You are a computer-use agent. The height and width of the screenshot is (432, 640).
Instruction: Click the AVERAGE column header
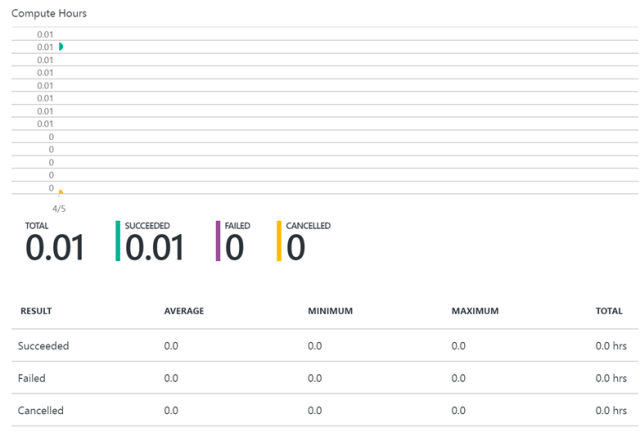coord(184,311)
